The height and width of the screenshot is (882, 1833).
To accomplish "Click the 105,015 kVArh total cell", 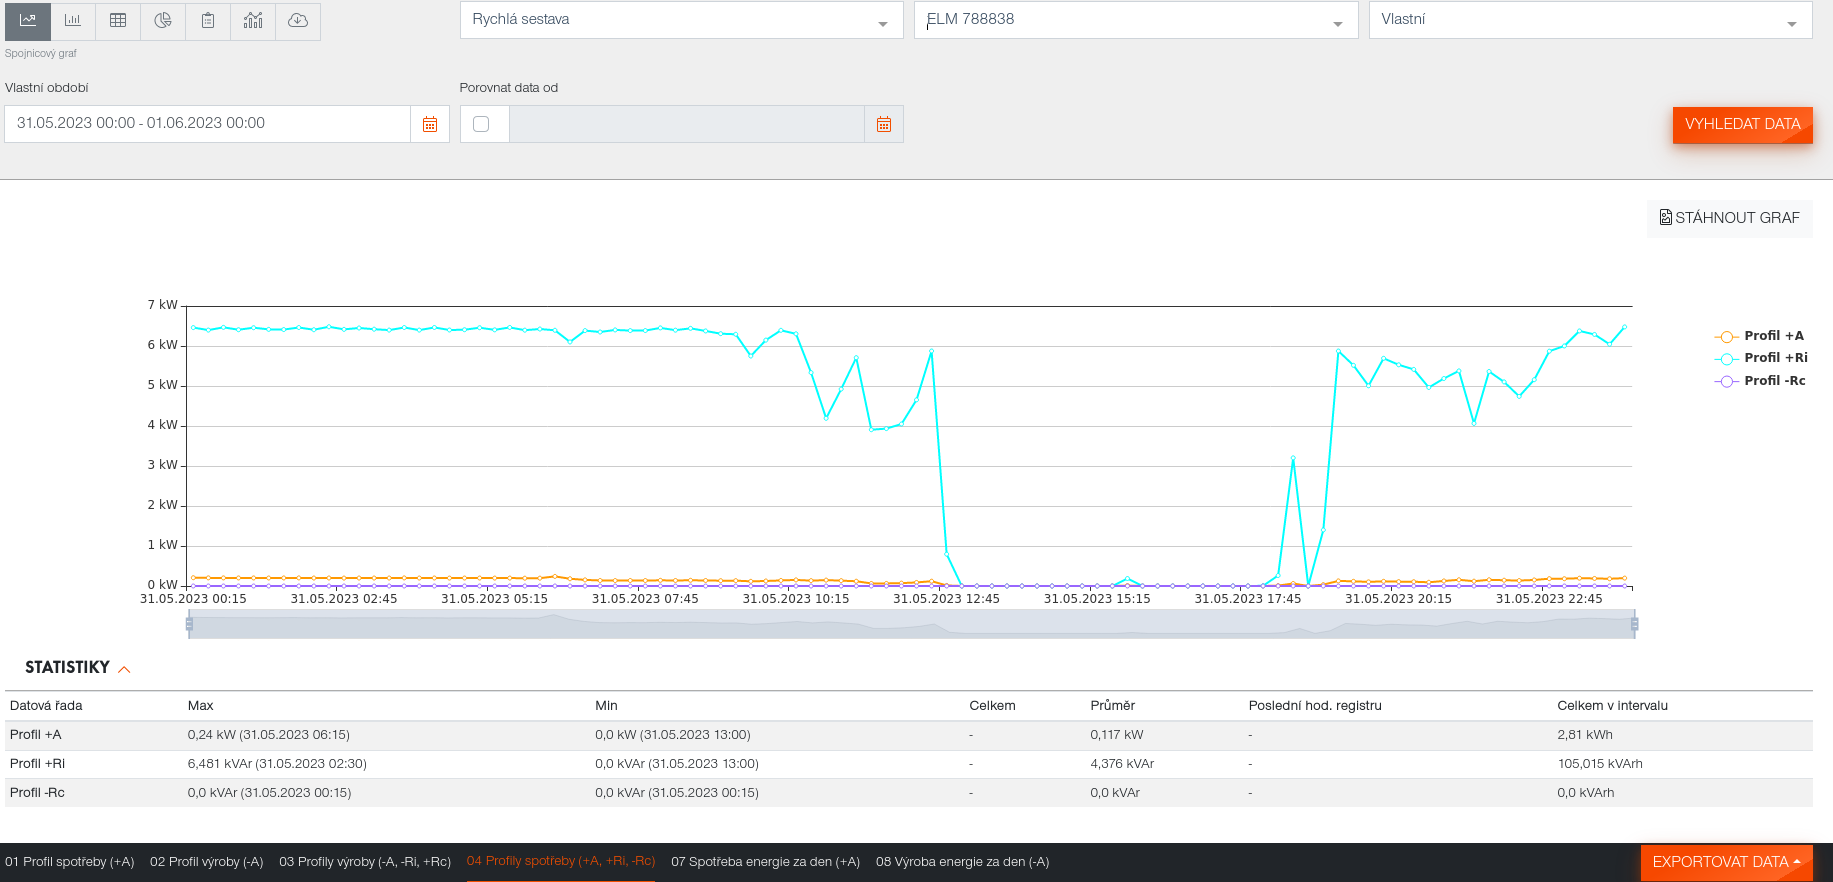I will 1600,764.
